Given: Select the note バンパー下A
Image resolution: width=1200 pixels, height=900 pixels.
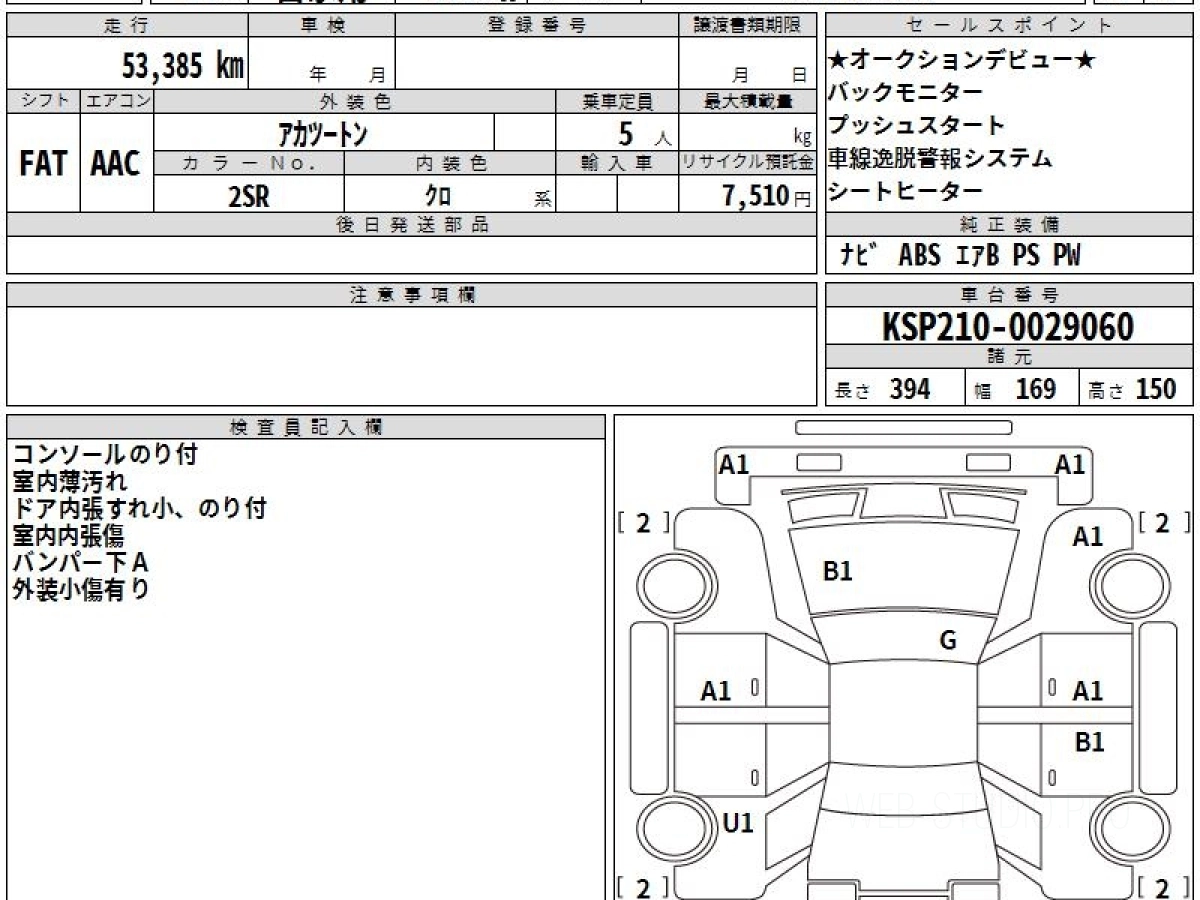Looking at the screenshot, I should click(x=80, y=563).
